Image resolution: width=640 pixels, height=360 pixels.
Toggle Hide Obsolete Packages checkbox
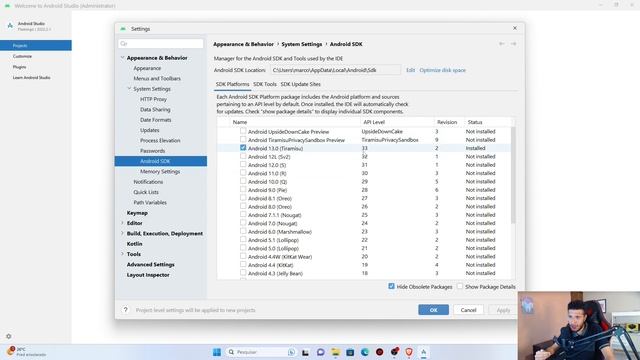click(391, 286)
